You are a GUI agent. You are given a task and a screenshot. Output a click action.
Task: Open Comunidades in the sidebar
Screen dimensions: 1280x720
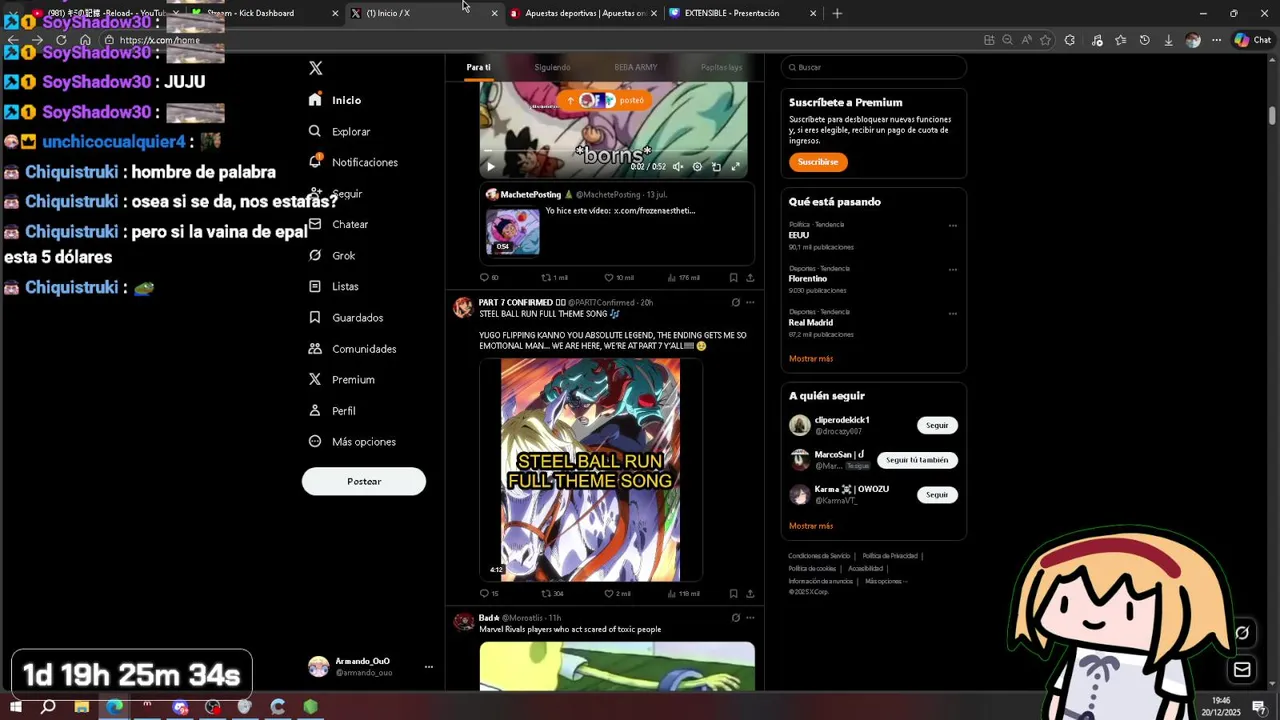pyautogui.click(x=352, y=348)
